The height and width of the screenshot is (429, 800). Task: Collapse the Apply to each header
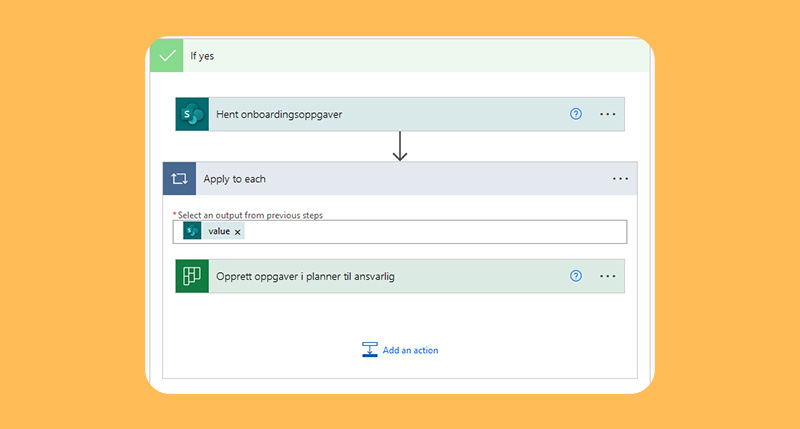click(x=400, y=179)
